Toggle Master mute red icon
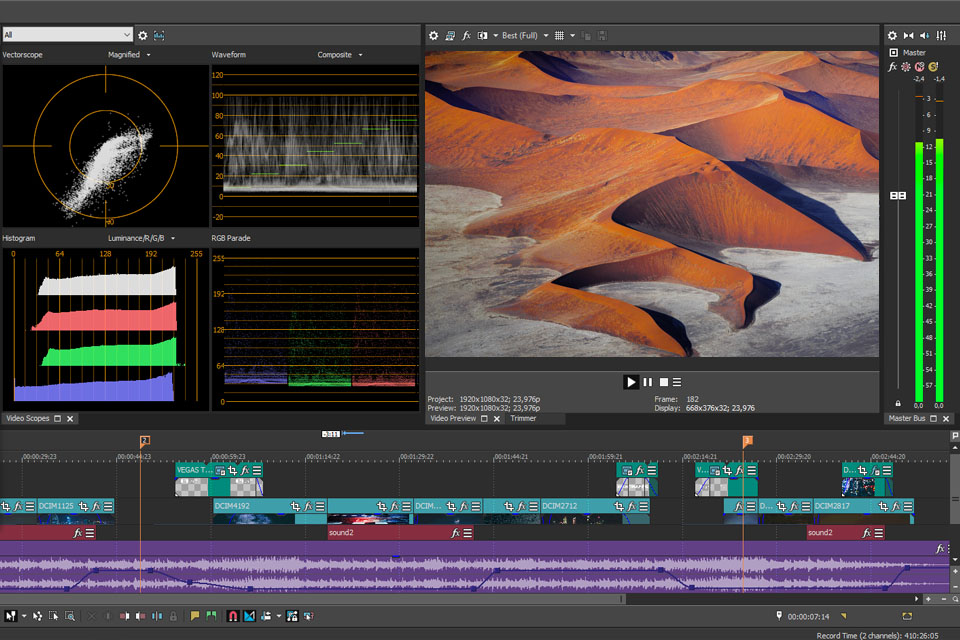This screenshot has width=960, height=640. tap(920, 67)
